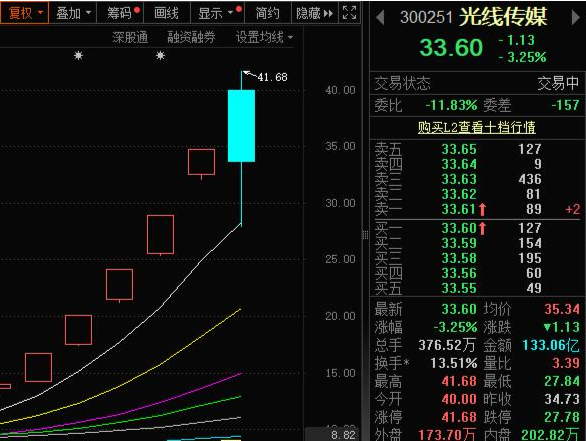Click the stock name 光线传媒
The width and height of the screenshot is (586, 441).
click(503, 17)
